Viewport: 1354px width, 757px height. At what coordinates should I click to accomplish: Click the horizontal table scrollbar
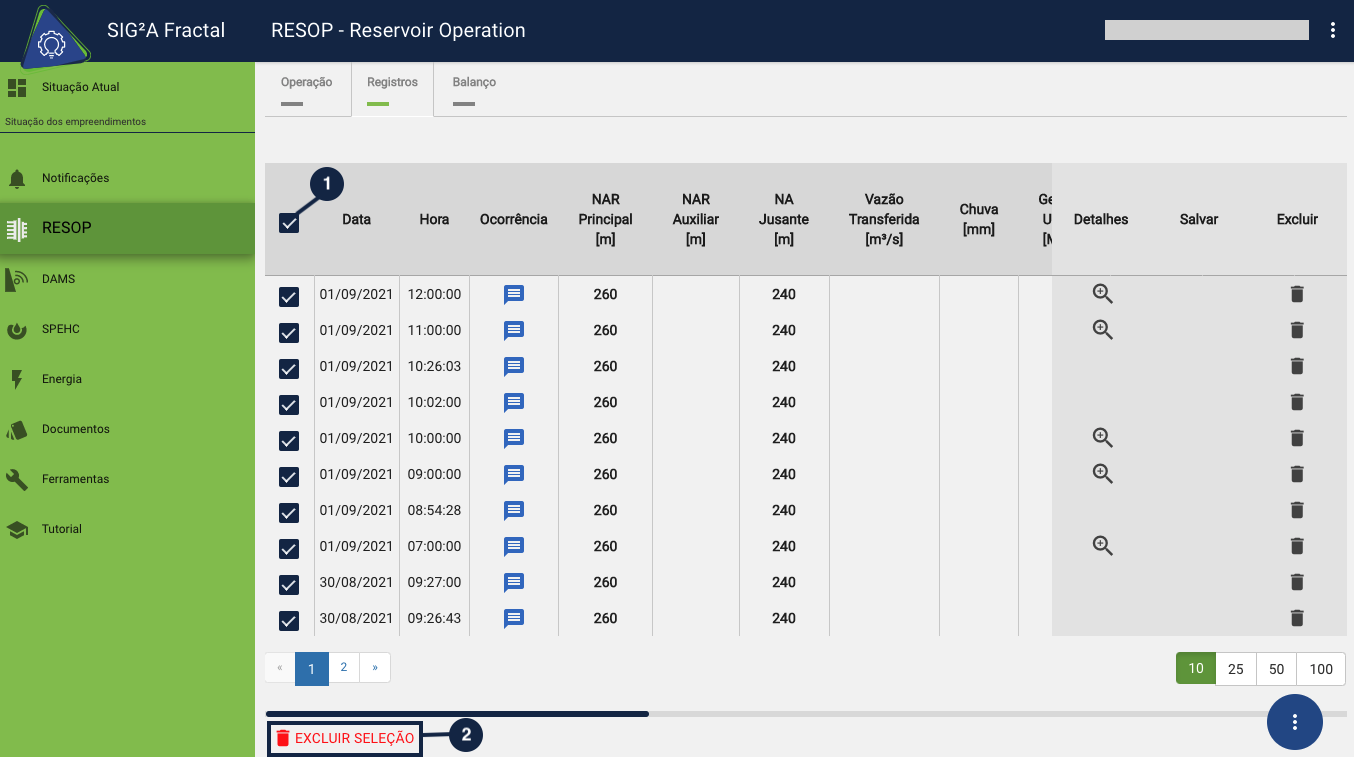point(457,714)
